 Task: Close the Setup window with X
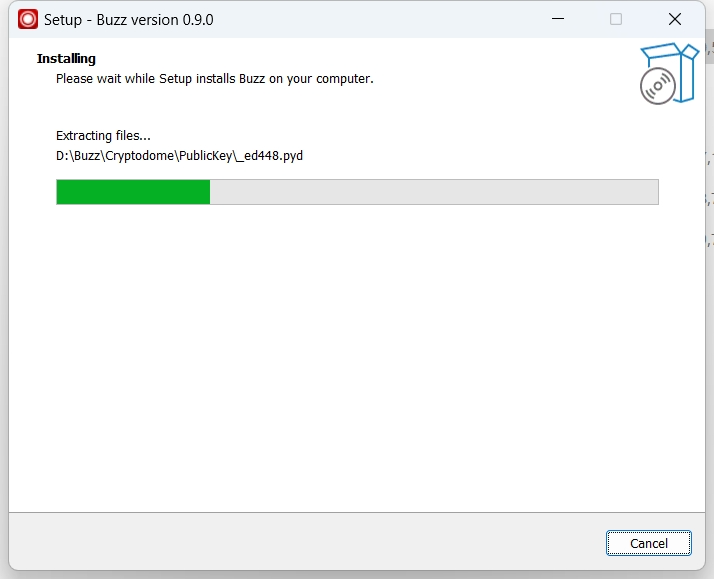[674, 19]
